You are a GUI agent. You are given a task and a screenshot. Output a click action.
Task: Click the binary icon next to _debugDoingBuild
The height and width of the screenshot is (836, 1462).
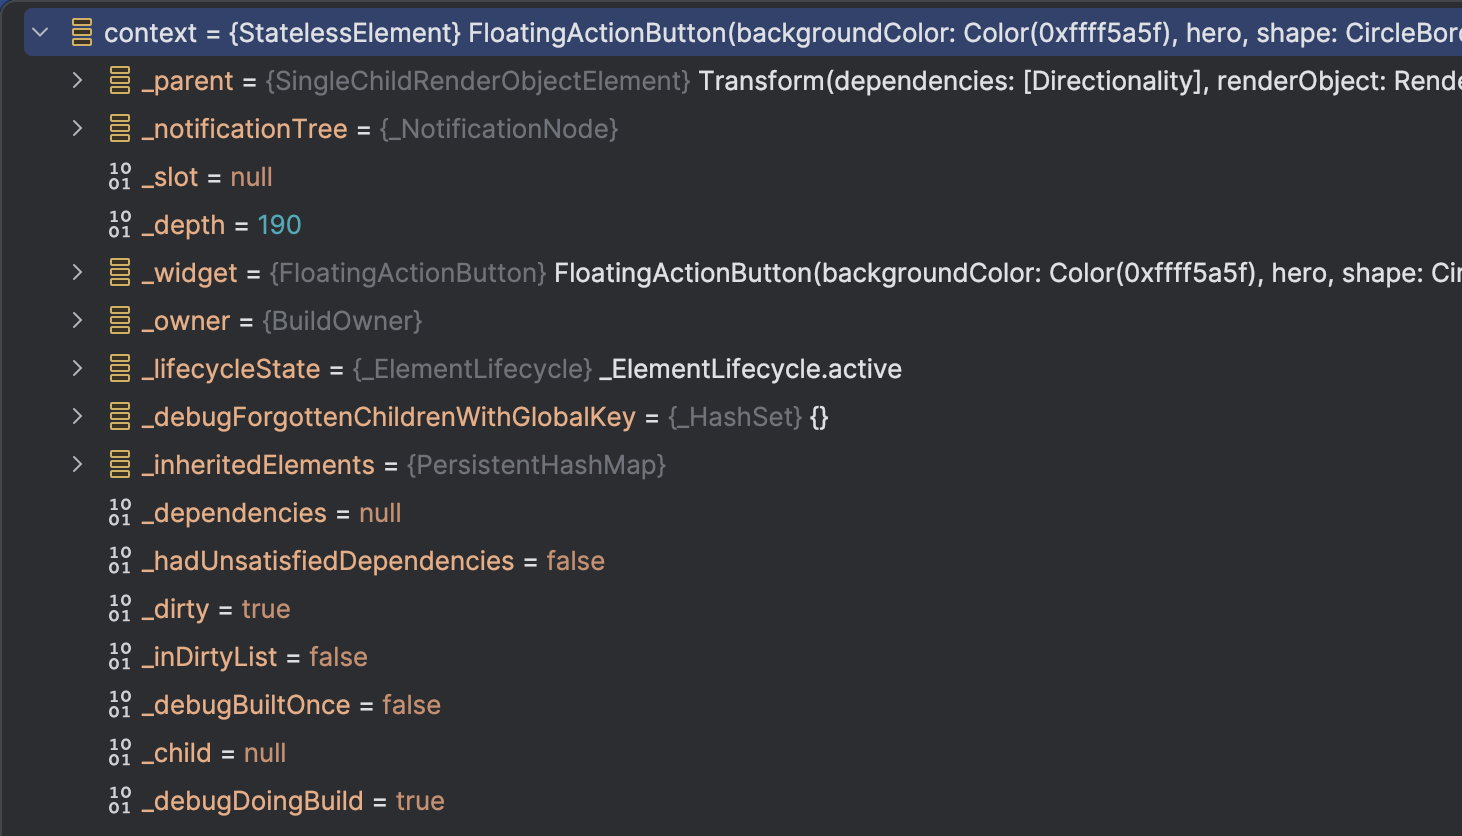tap(119, 800)
